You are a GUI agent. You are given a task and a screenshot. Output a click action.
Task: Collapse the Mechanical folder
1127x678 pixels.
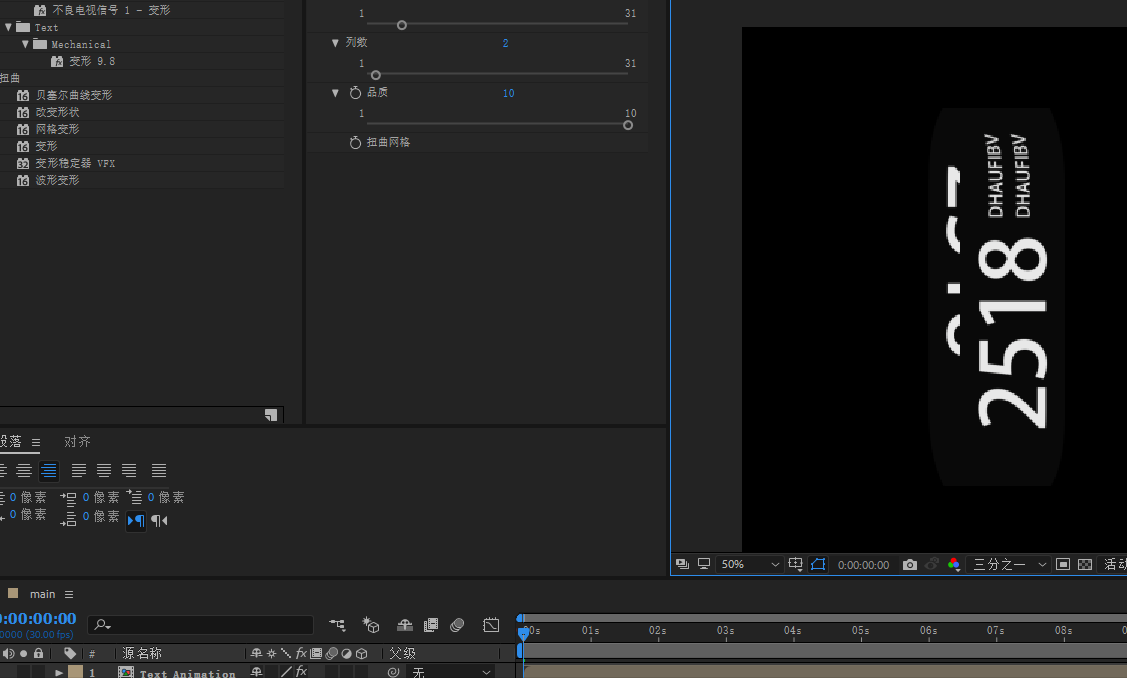(25, 44)
